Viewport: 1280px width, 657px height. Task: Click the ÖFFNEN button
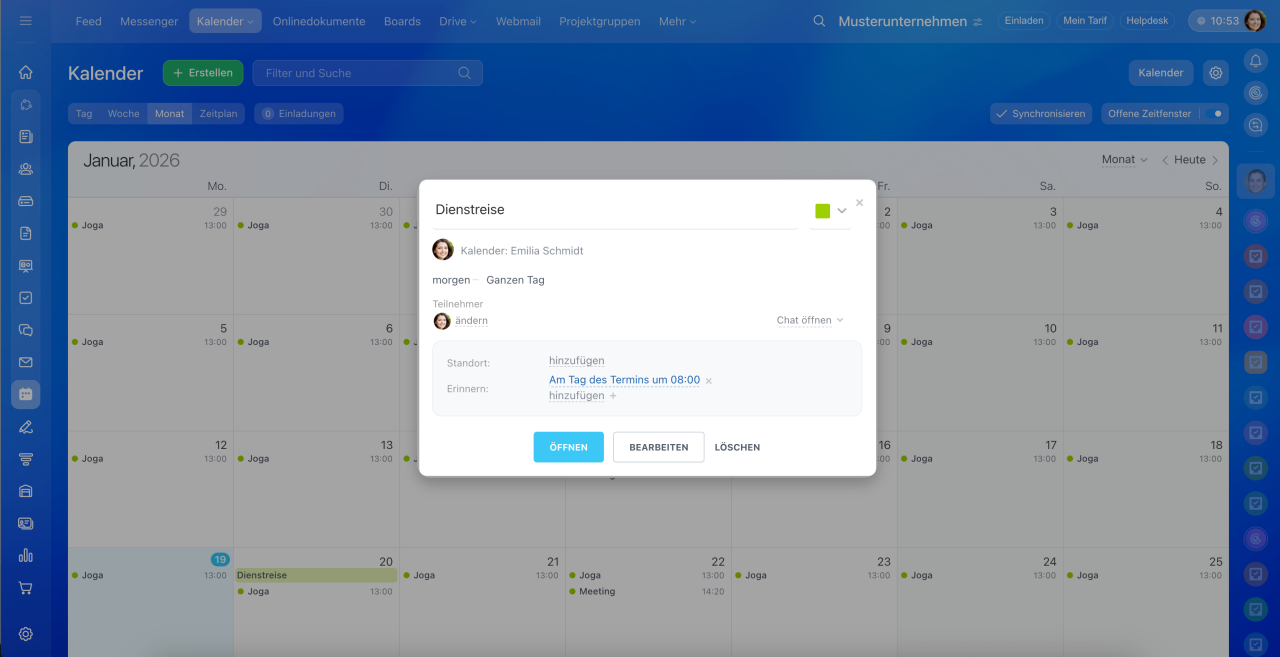pos(569,447)
